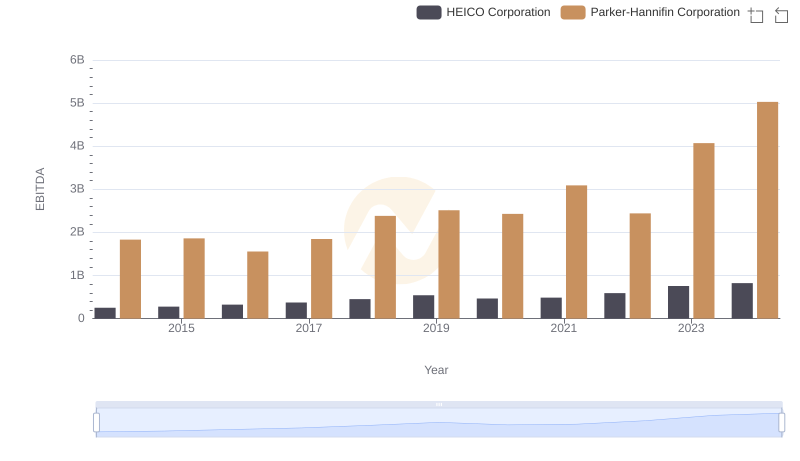Click the 2015 x-axis label
Viewport: 800px width, 461px height.
point(181,328)
